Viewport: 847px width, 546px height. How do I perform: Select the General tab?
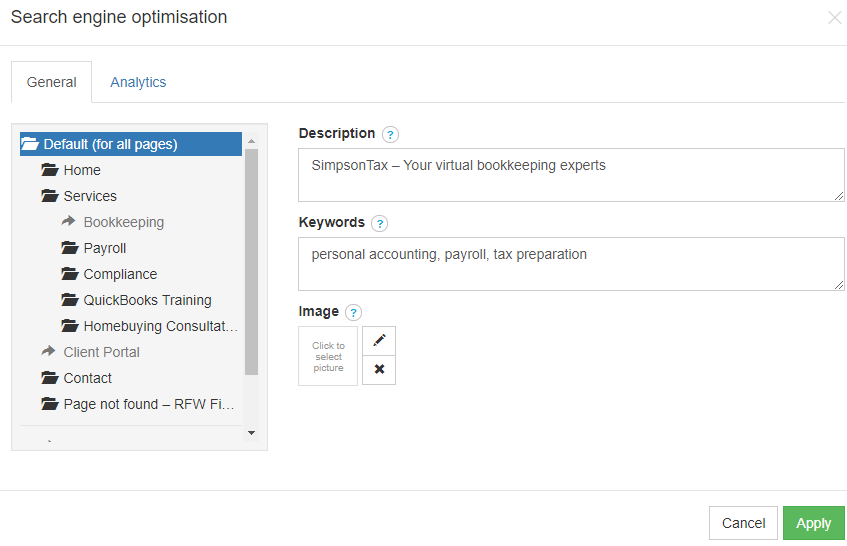click(x=52, y=82)
